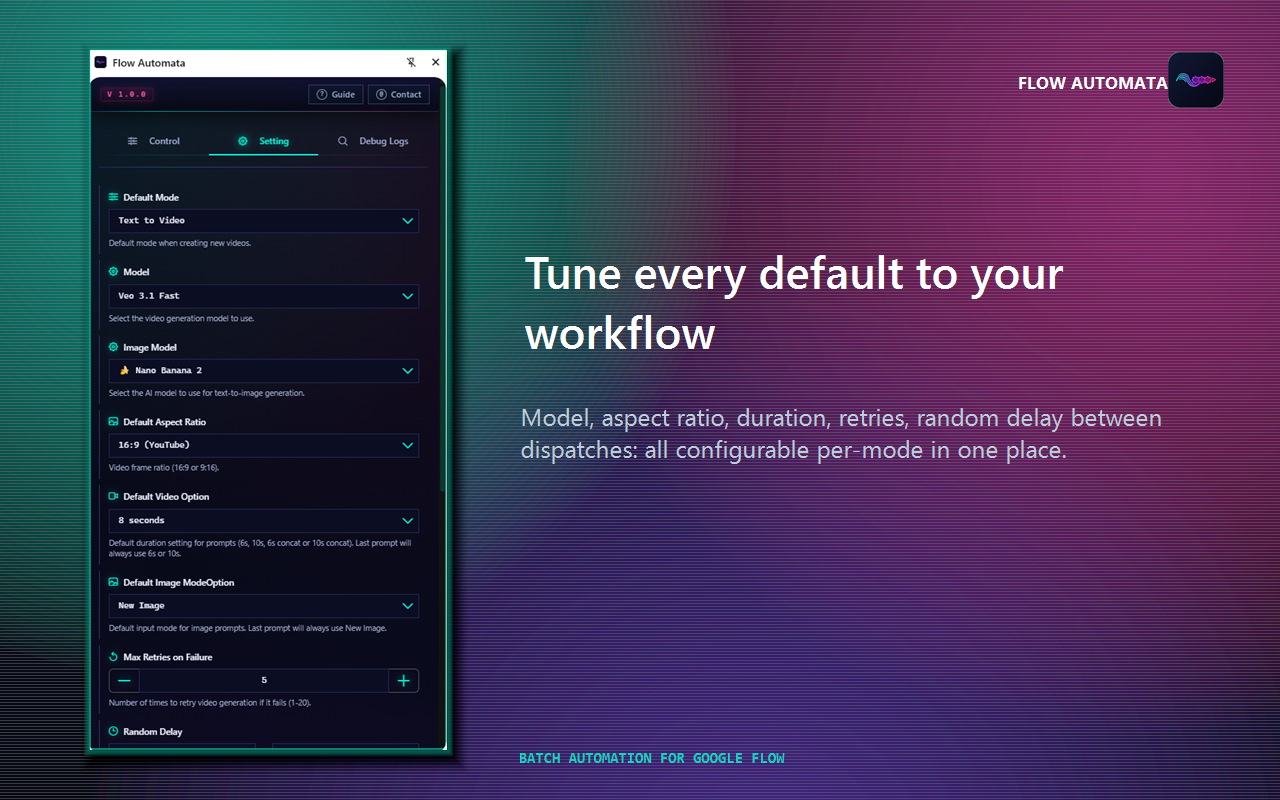Screen dimensions: 1280x800
Task: Click the "Tune every default to your workflow" headline
Action: [794, 303]
